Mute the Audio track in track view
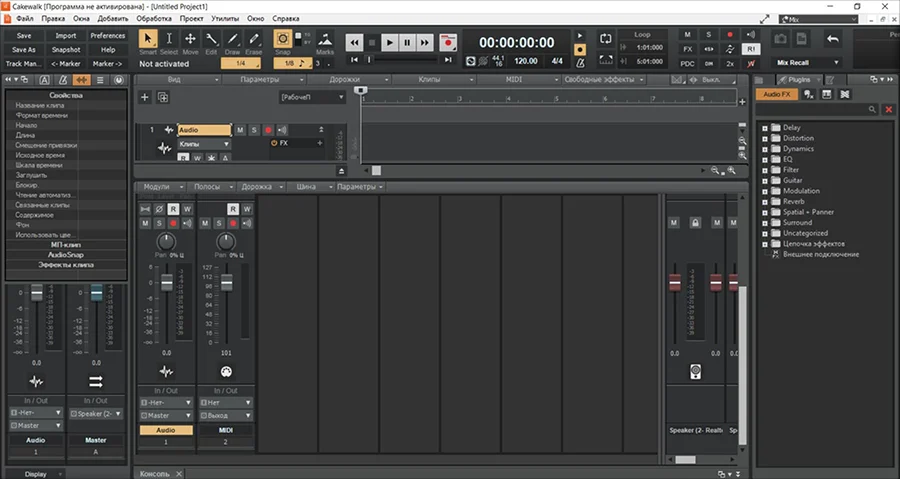The image size is (900, 479). coord(240,130)
